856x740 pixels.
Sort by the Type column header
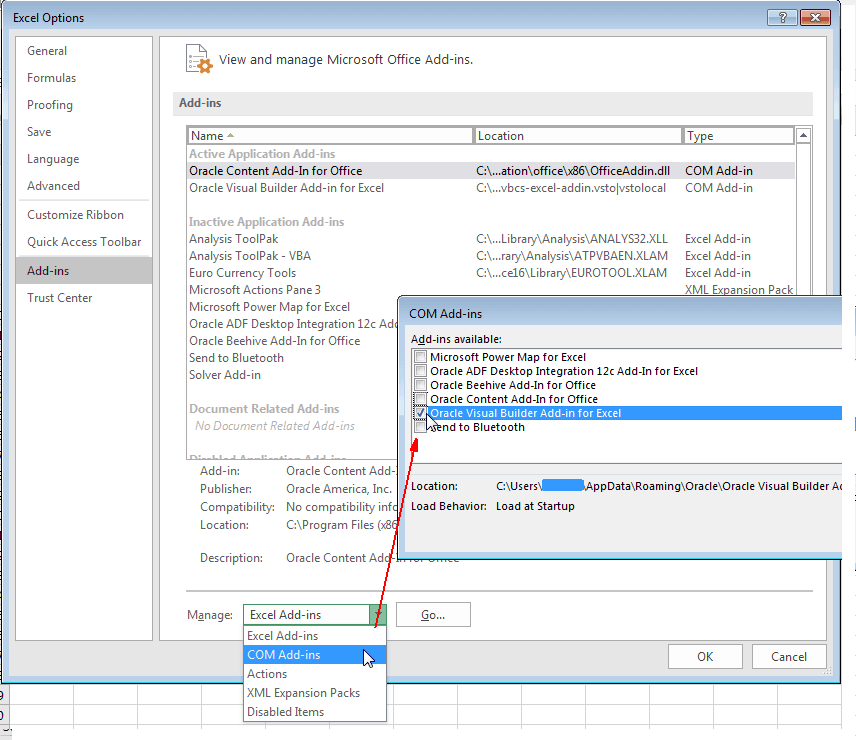click(738, 135)
